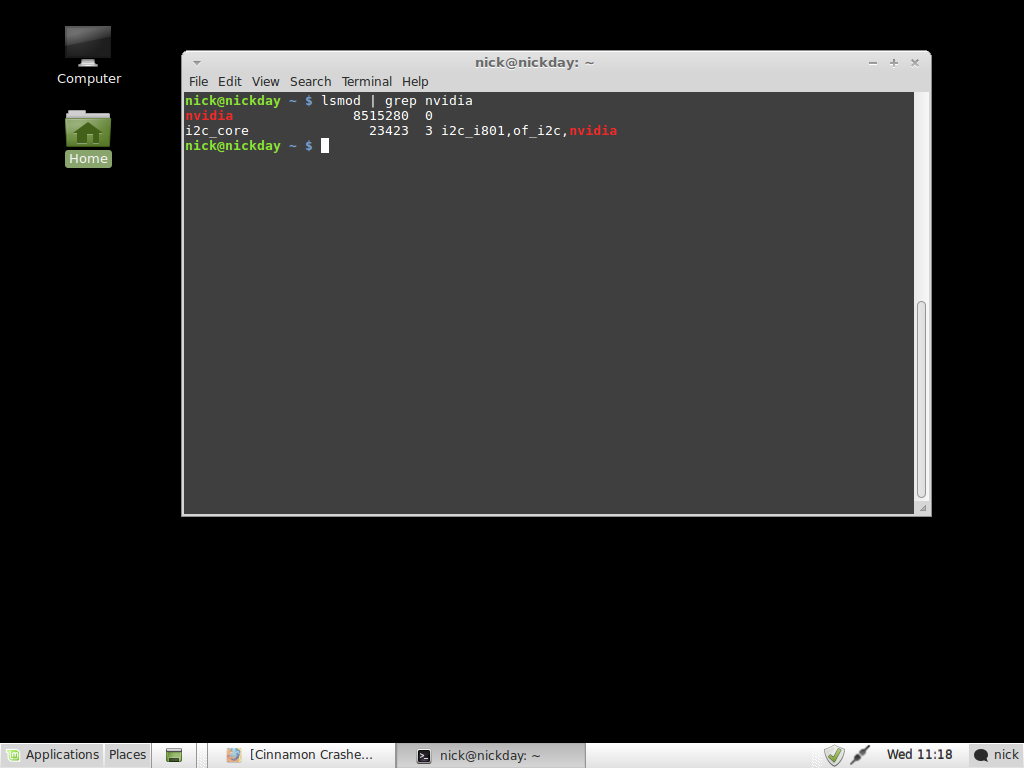Screen dimensions: 1024x768
Task: Open the Places menu in the panel
Action: [127, 755]
